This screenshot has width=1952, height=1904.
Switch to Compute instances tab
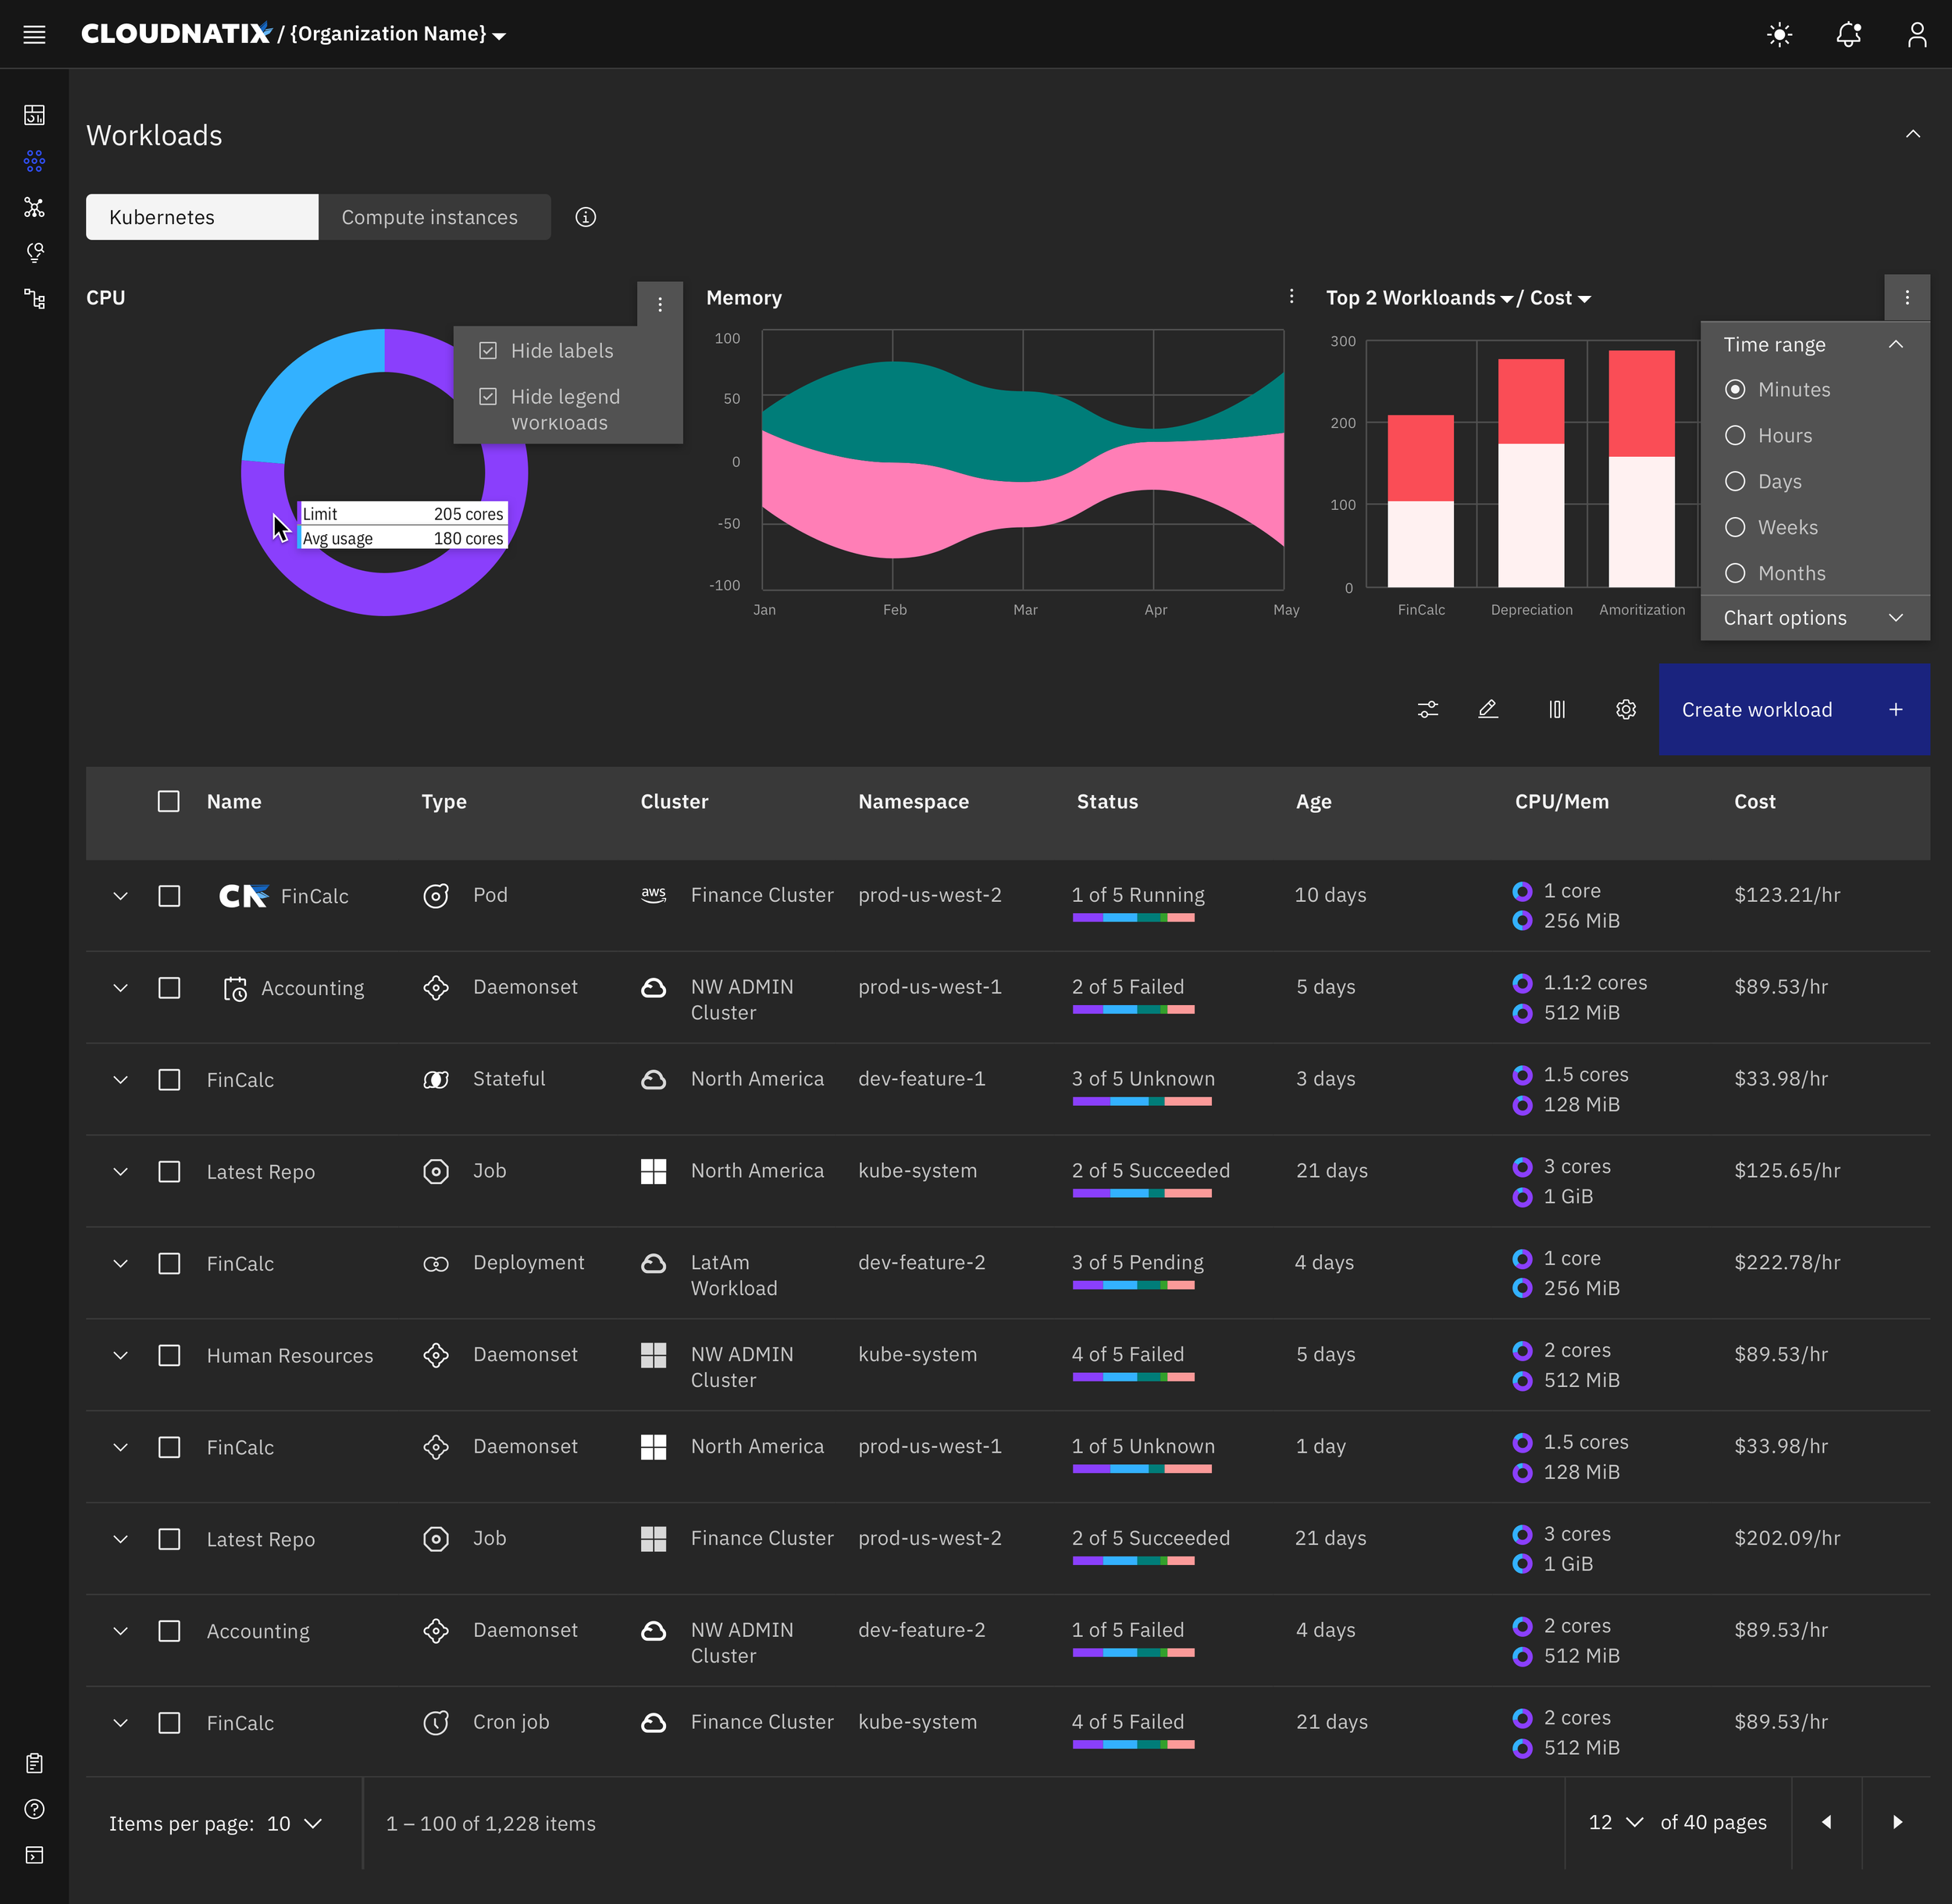click(430, 217)
